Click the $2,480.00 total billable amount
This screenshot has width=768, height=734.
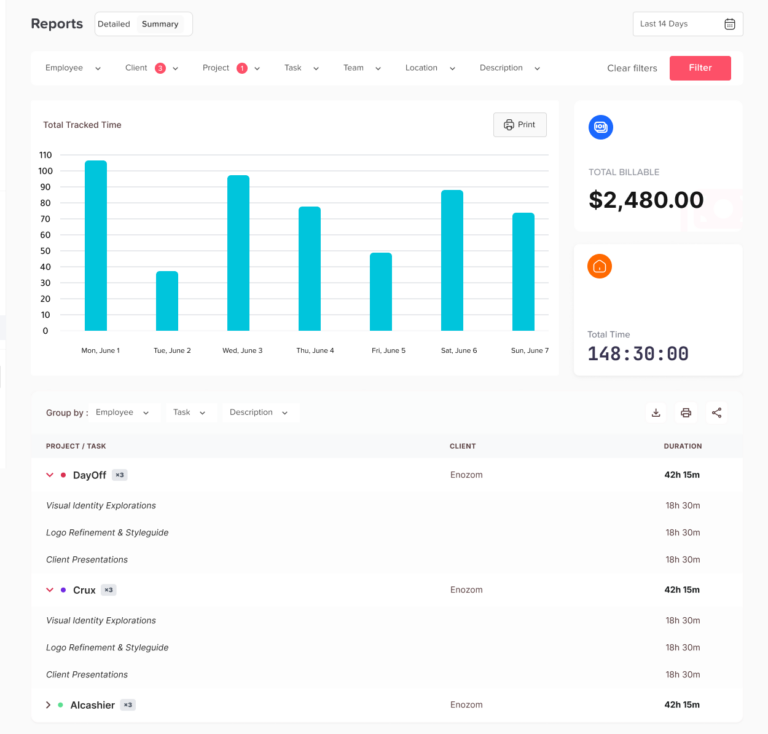point(646,200)
